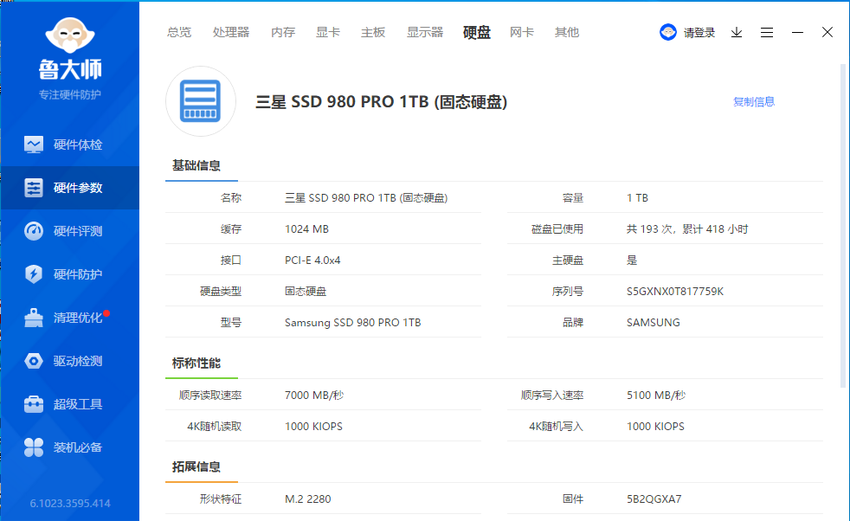
Task: Click the capacity value 1 TB
Action: point(638,198)
